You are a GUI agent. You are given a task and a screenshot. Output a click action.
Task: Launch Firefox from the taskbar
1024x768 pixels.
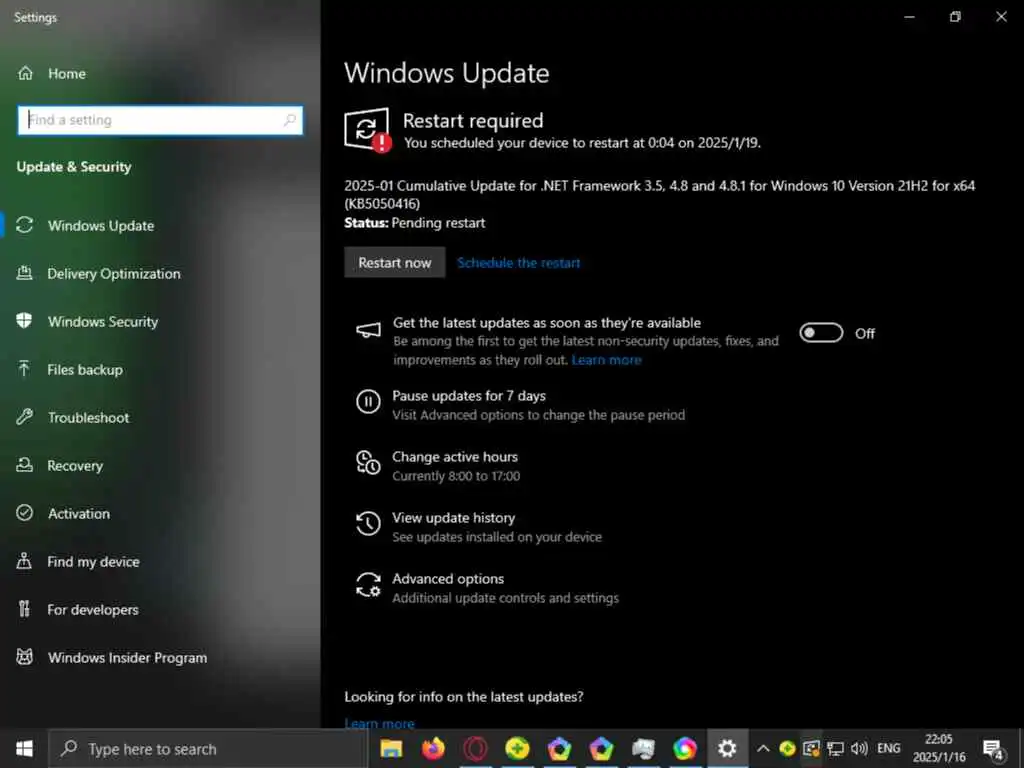pyautogui.click(x=433, y=748)
